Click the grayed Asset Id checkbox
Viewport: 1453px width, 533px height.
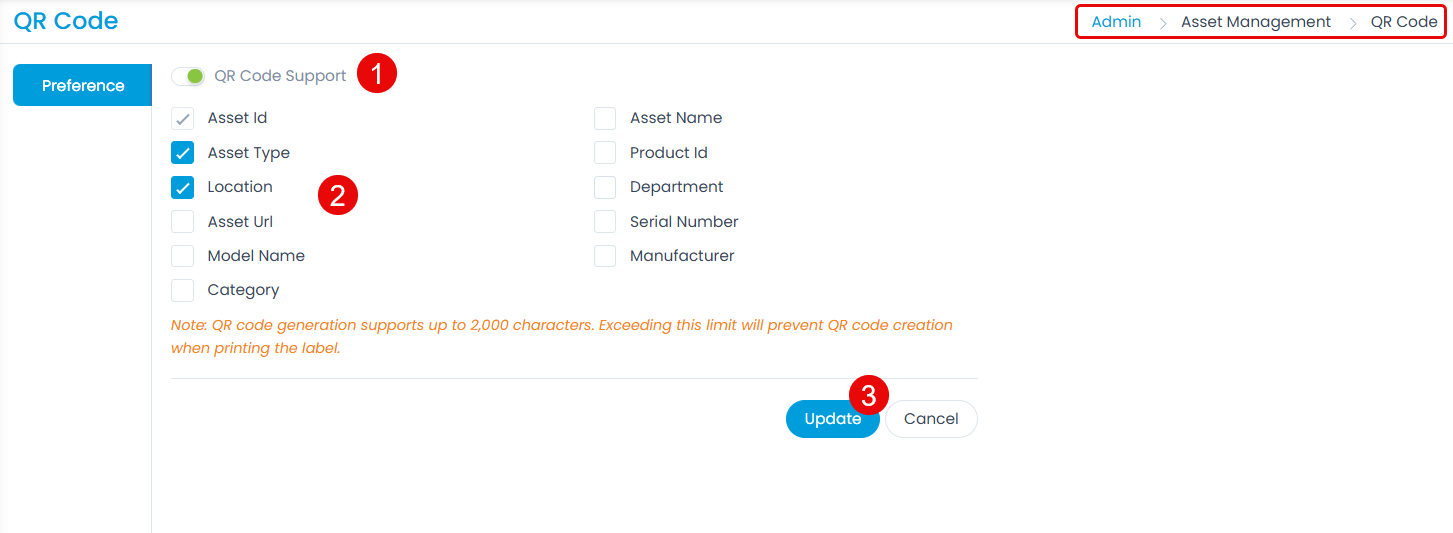(183, 119)
